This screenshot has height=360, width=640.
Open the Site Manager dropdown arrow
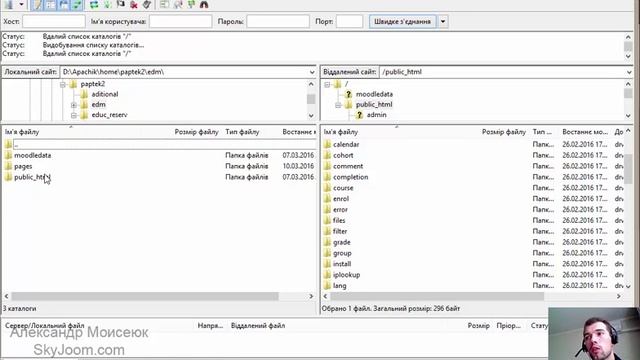coord(21,4)
